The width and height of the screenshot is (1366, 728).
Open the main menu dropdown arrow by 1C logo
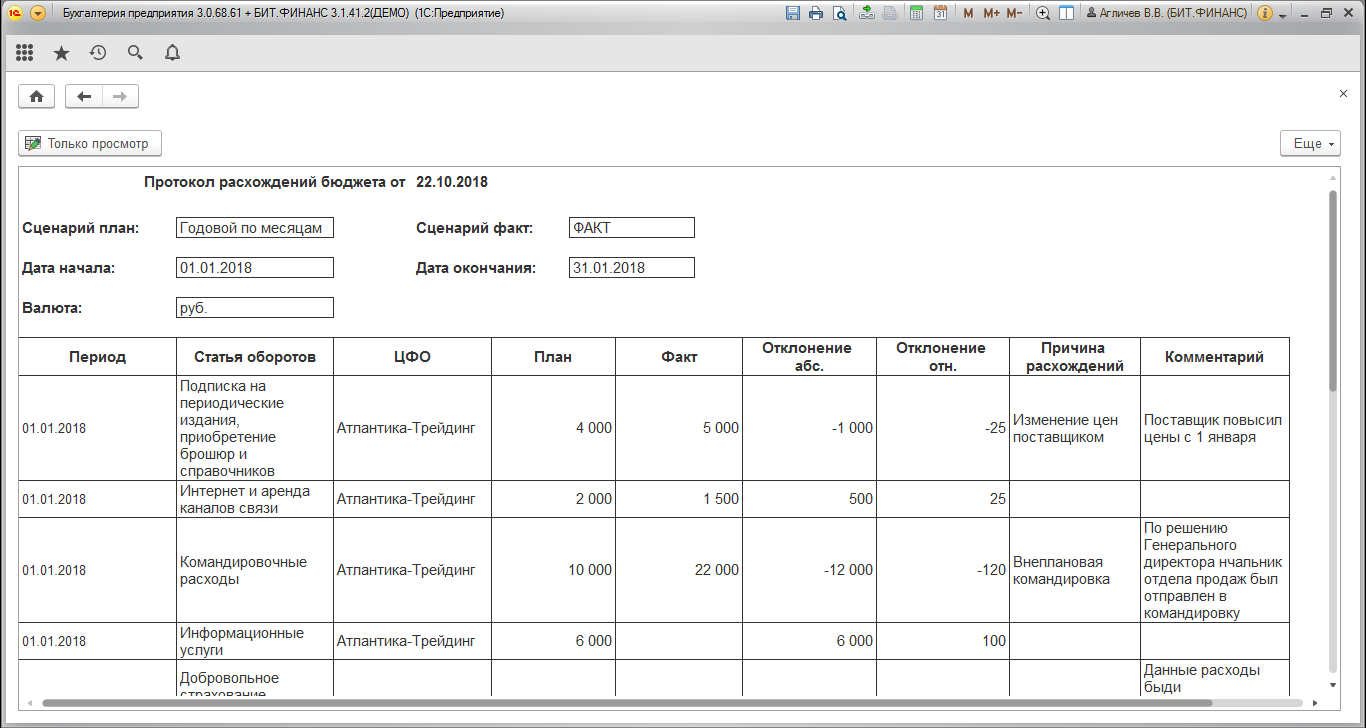(x=38, y=14)
